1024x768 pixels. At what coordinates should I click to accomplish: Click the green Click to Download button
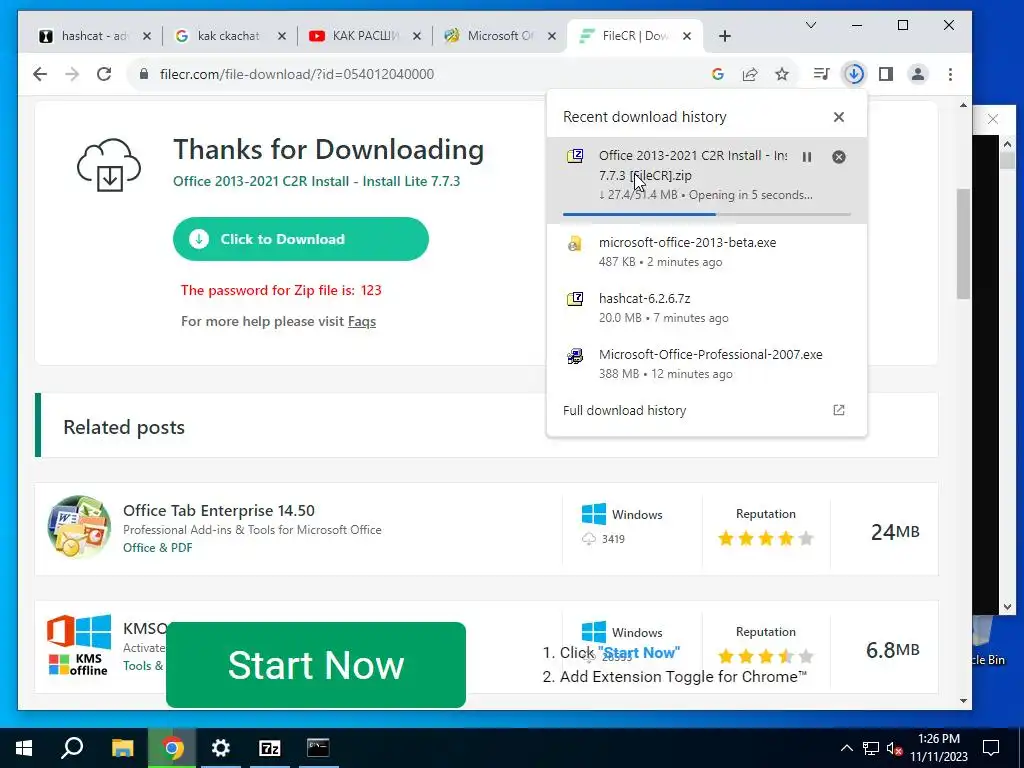(x=300, y=239)
